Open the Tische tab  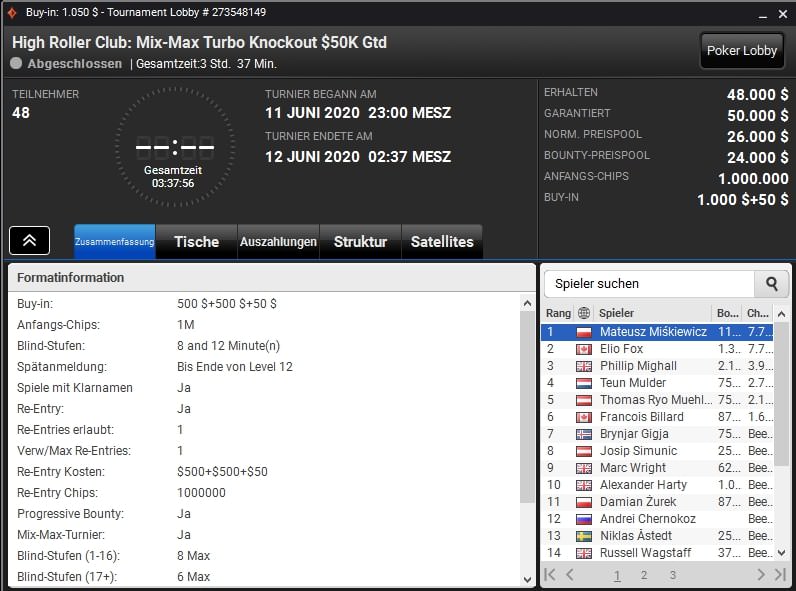(x=196, y=242)
